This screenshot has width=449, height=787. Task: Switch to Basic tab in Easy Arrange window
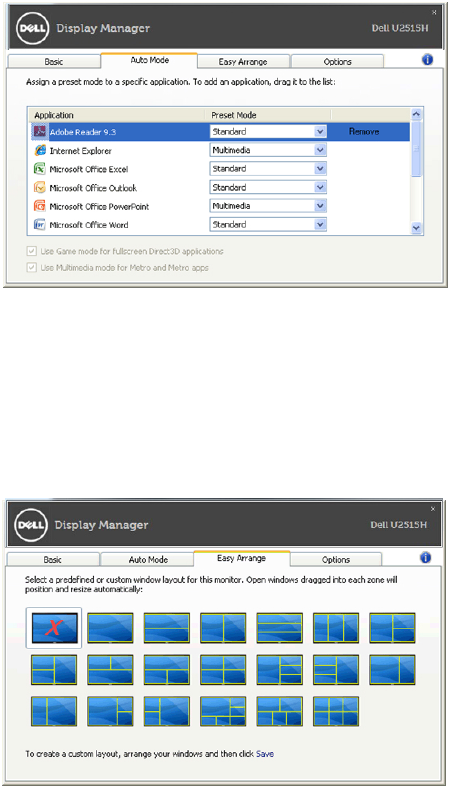[53, 559]
